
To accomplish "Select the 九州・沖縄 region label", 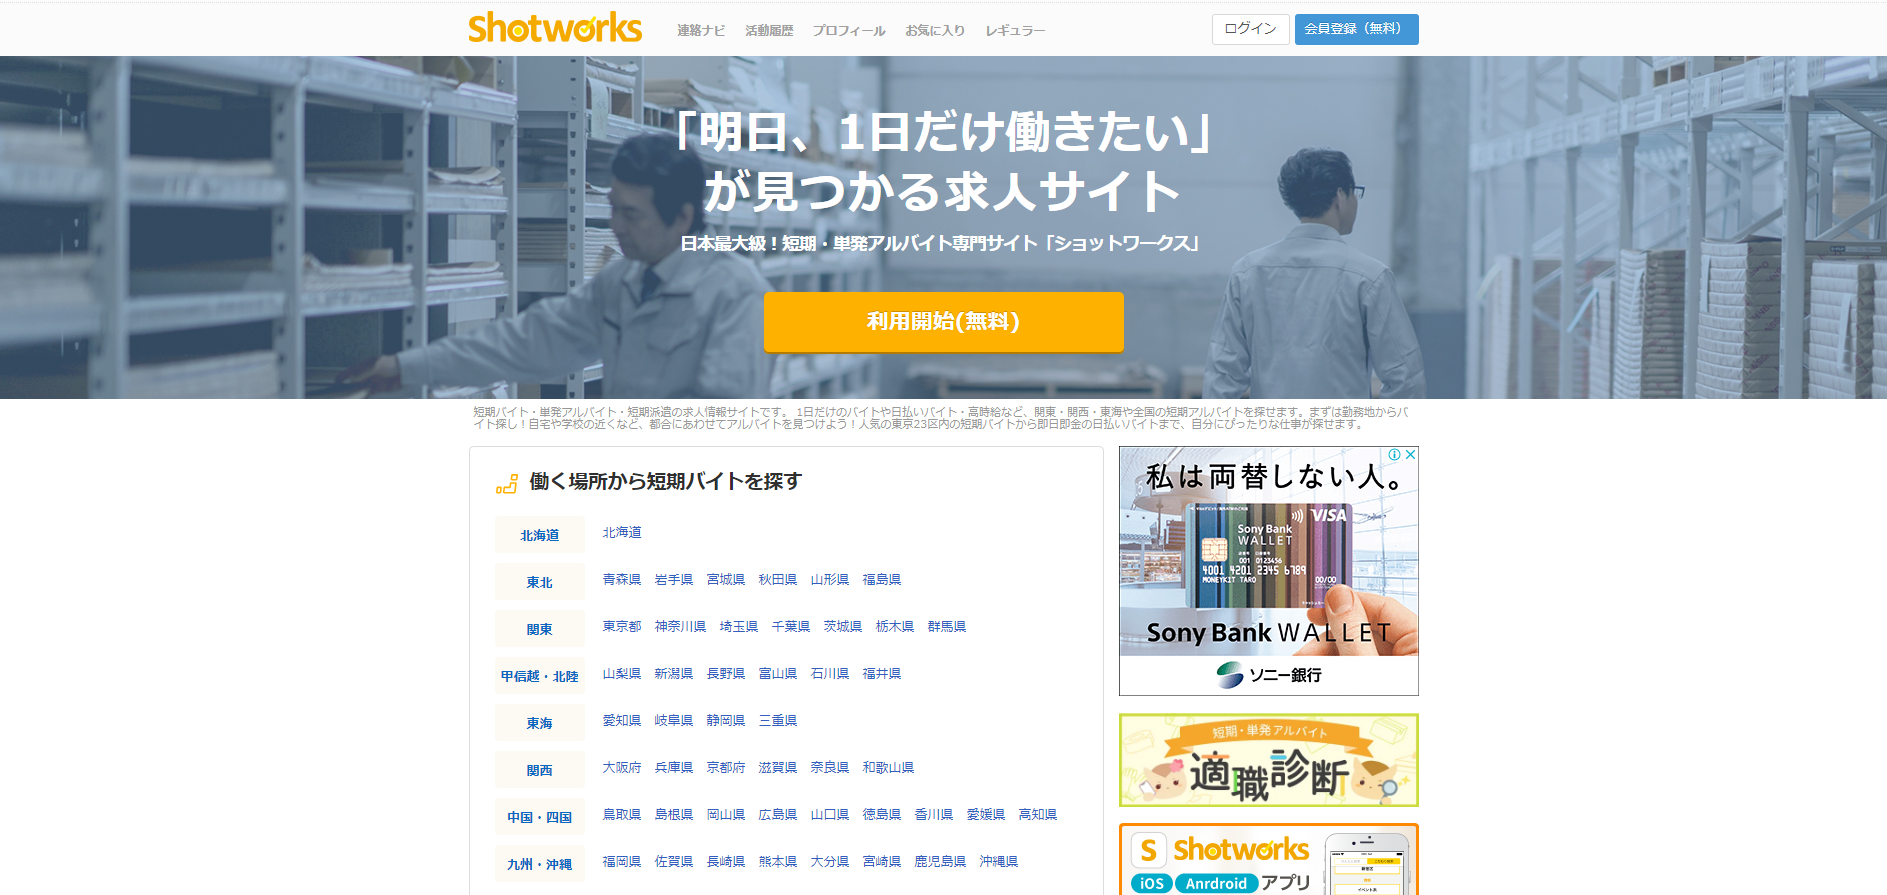I will [x=540, y=864].
